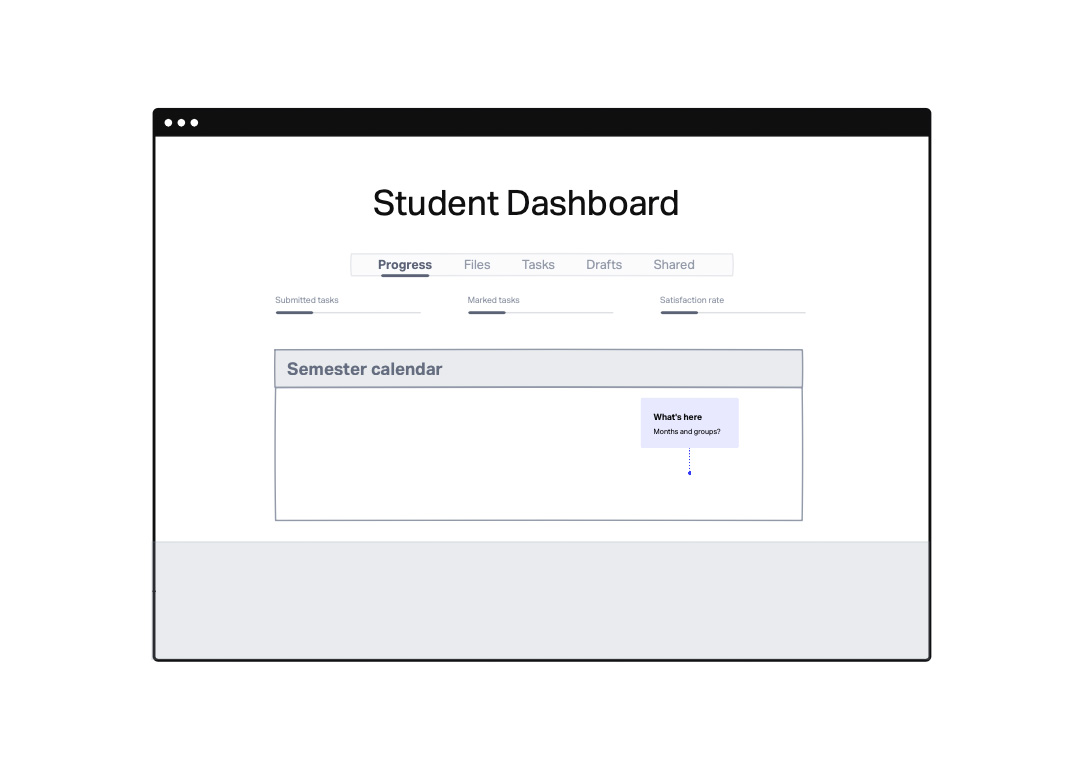
Task: Go to the Drafts tab
Action: coord(604,265)
